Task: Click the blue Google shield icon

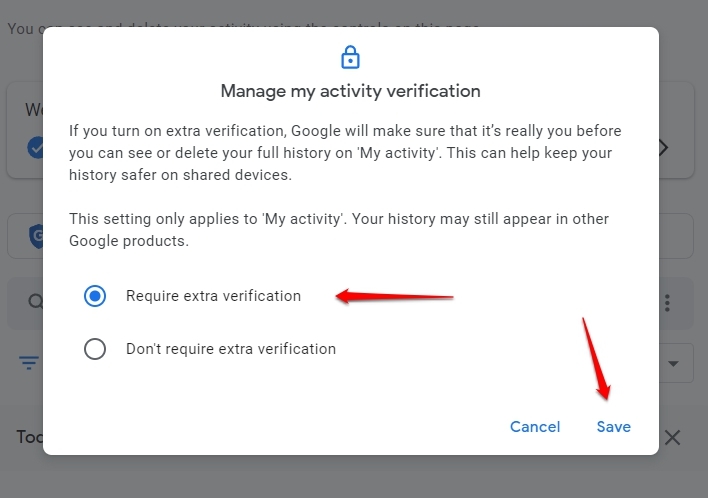Action: click(36, 236)
